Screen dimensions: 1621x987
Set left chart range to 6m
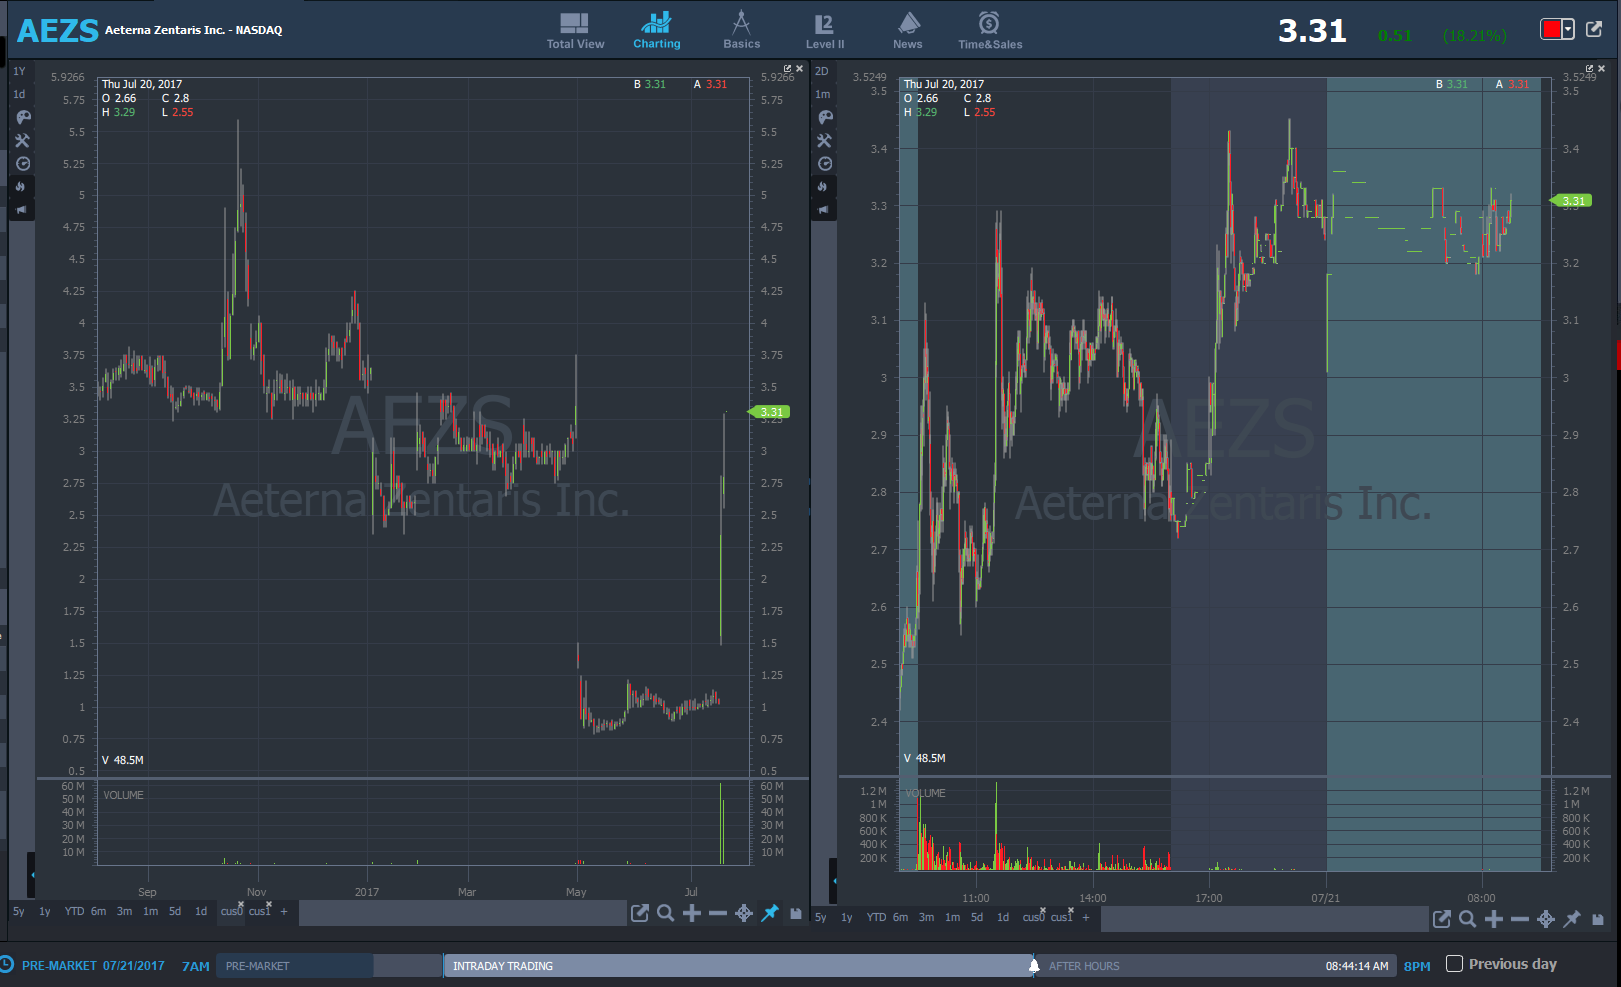98,912
